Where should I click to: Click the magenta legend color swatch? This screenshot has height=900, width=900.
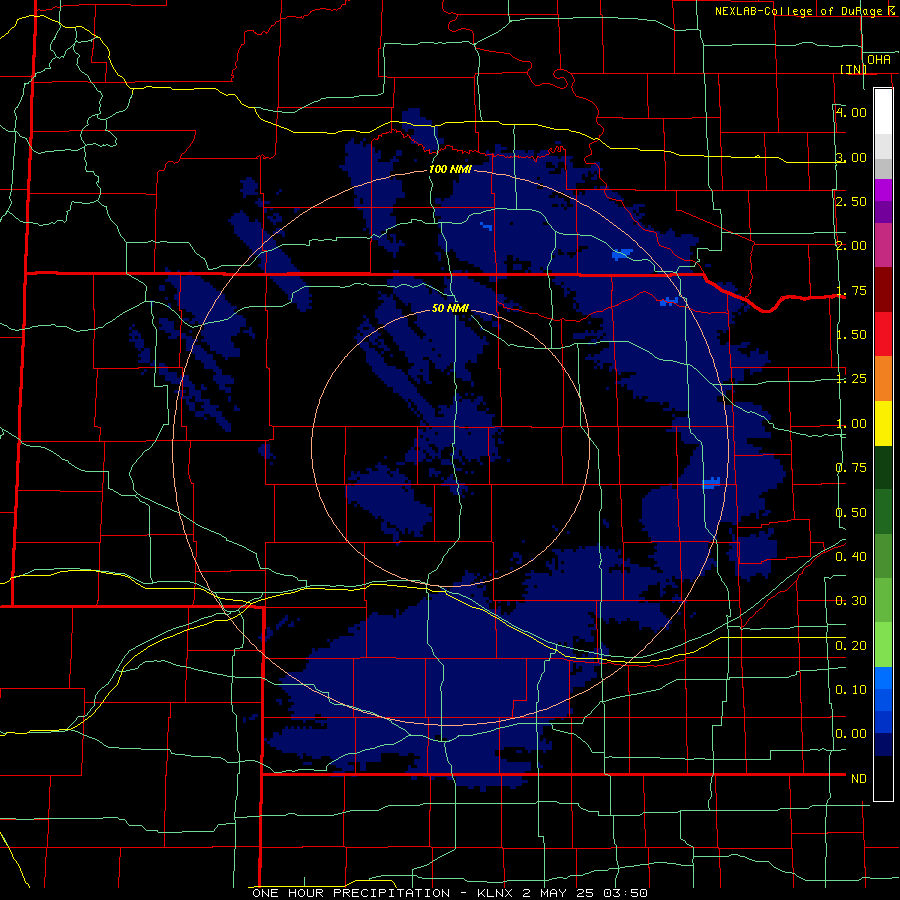[x=883, y=190]
